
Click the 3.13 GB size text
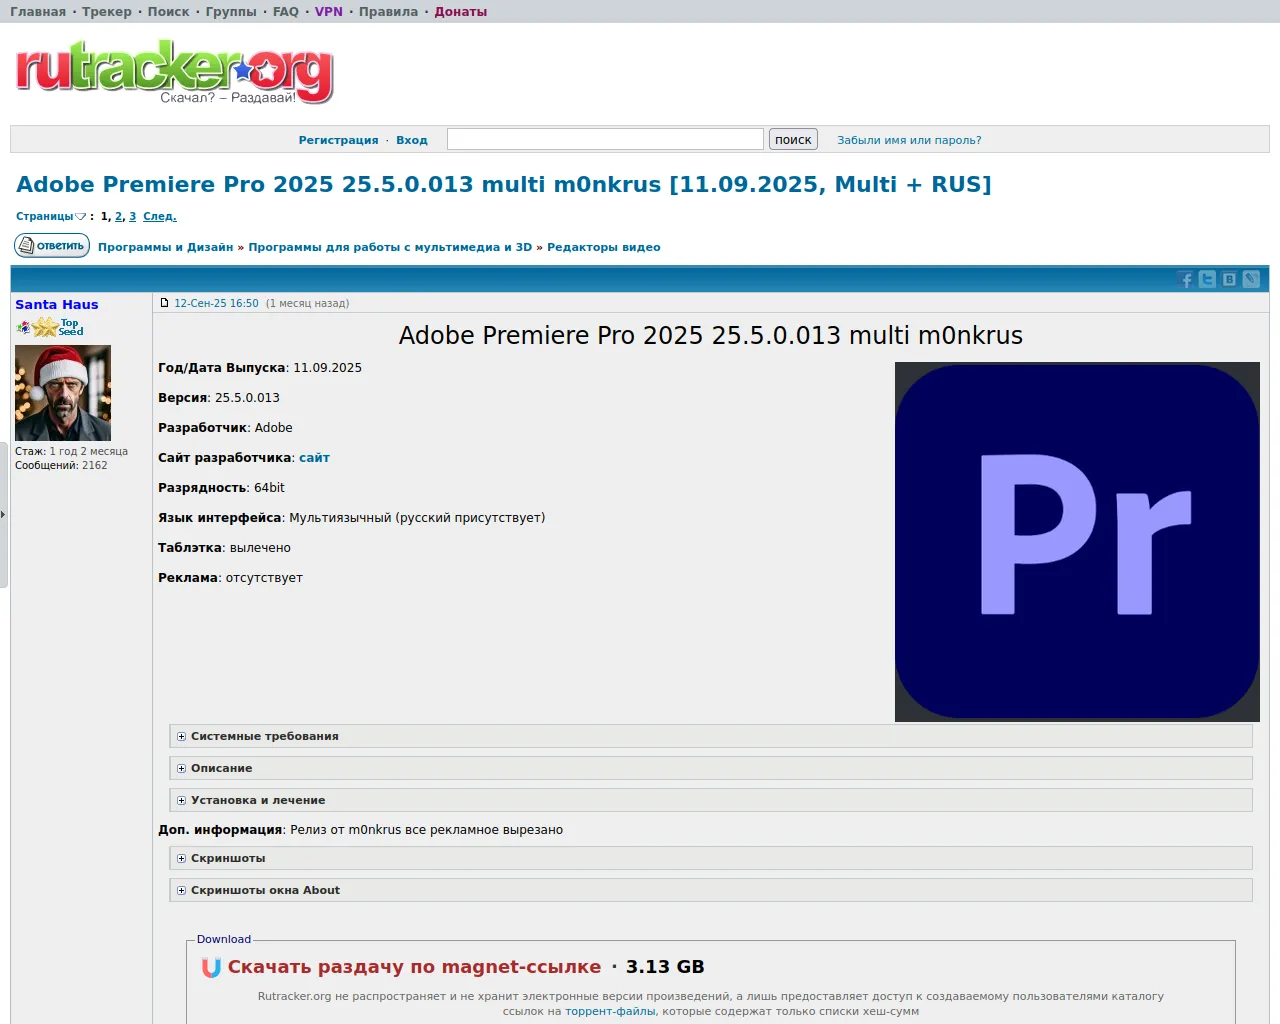(x=665, y=967)
